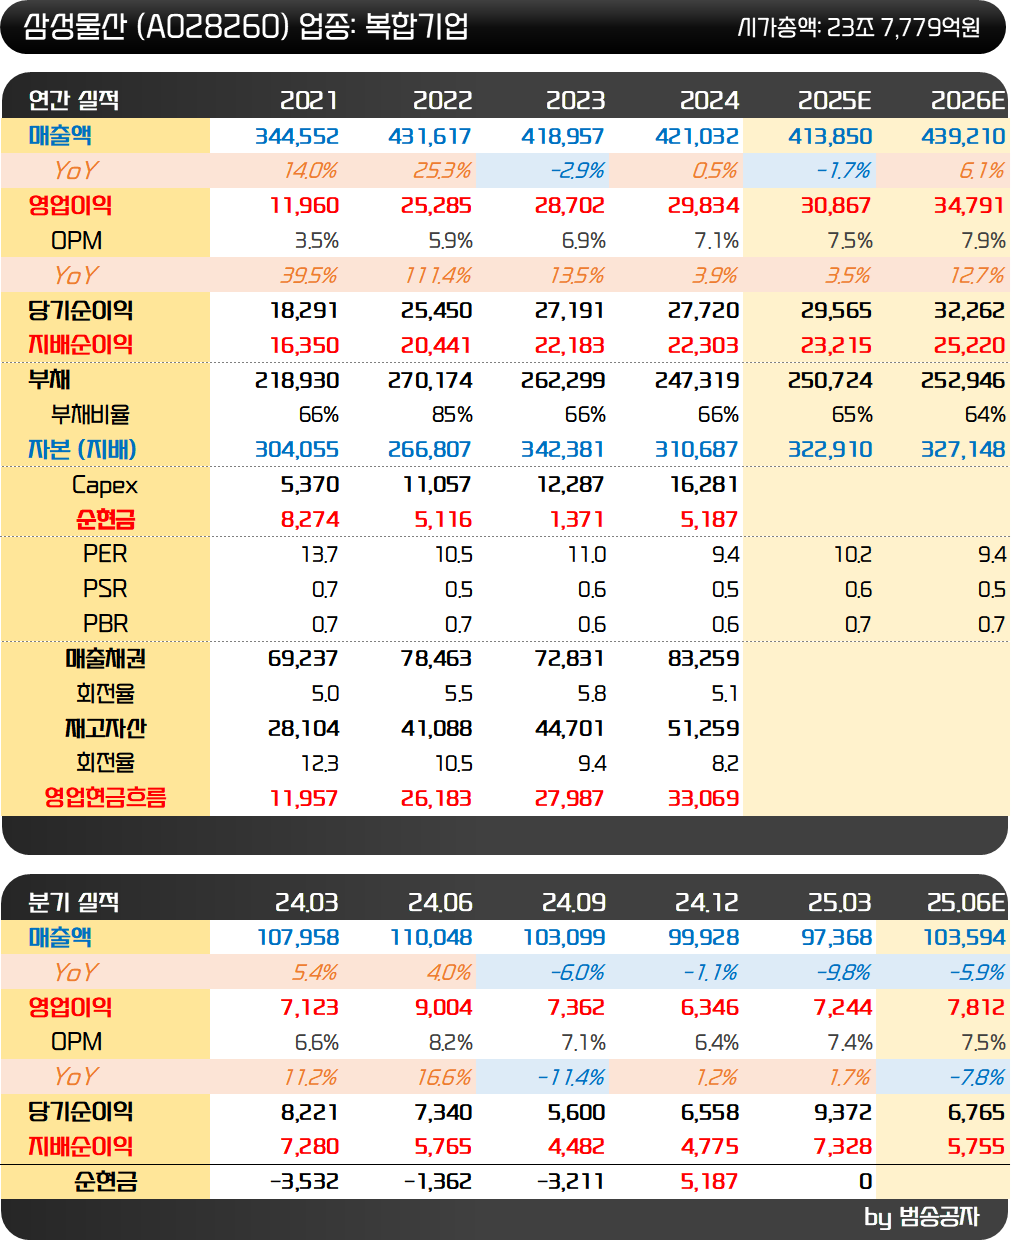This screenshot has height=1240, width=1011.
Task: Click the PBR row label
Action: [105, 624]
